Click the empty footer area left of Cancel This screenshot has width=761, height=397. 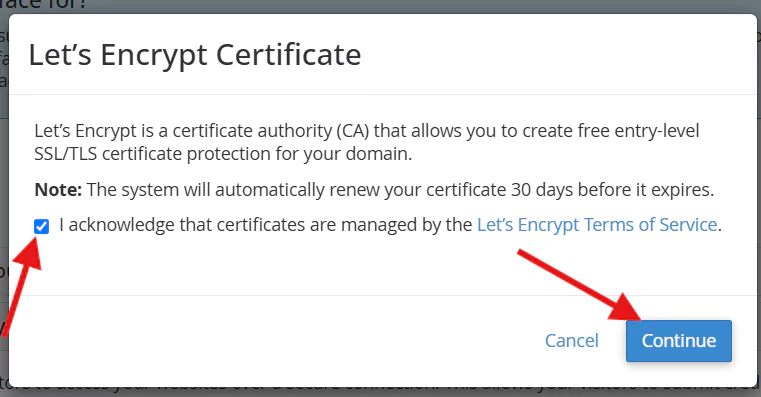click(x=272, y=341)
